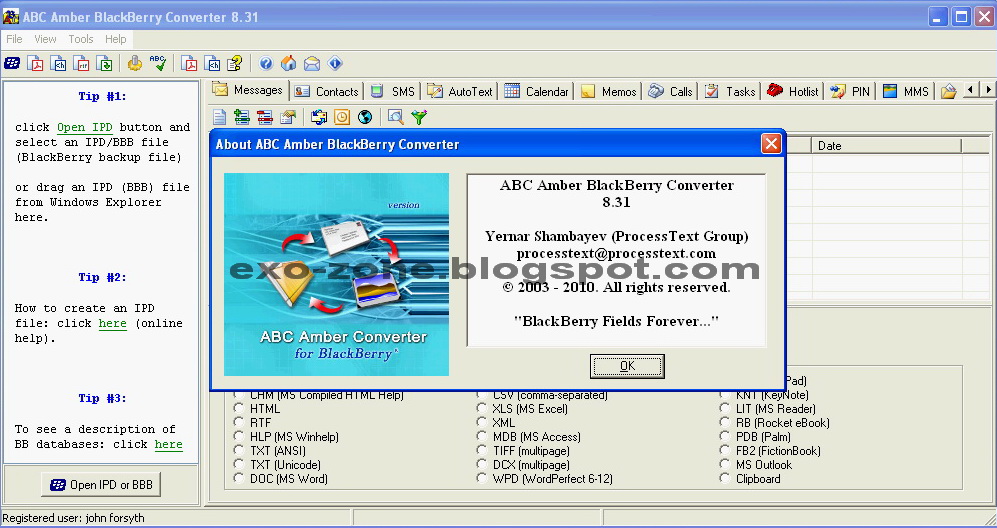Choose the XML format radio button

tap(481, 423)
